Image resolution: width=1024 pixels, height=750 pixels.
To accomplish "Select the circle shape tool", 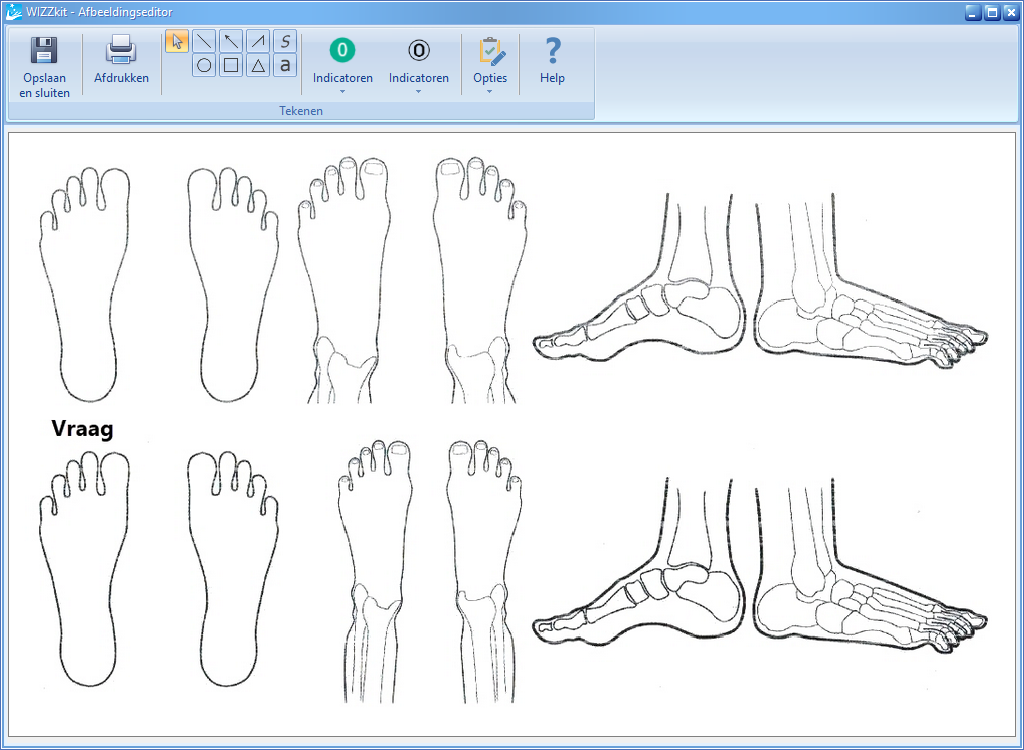I will click(x=204, y=66).
